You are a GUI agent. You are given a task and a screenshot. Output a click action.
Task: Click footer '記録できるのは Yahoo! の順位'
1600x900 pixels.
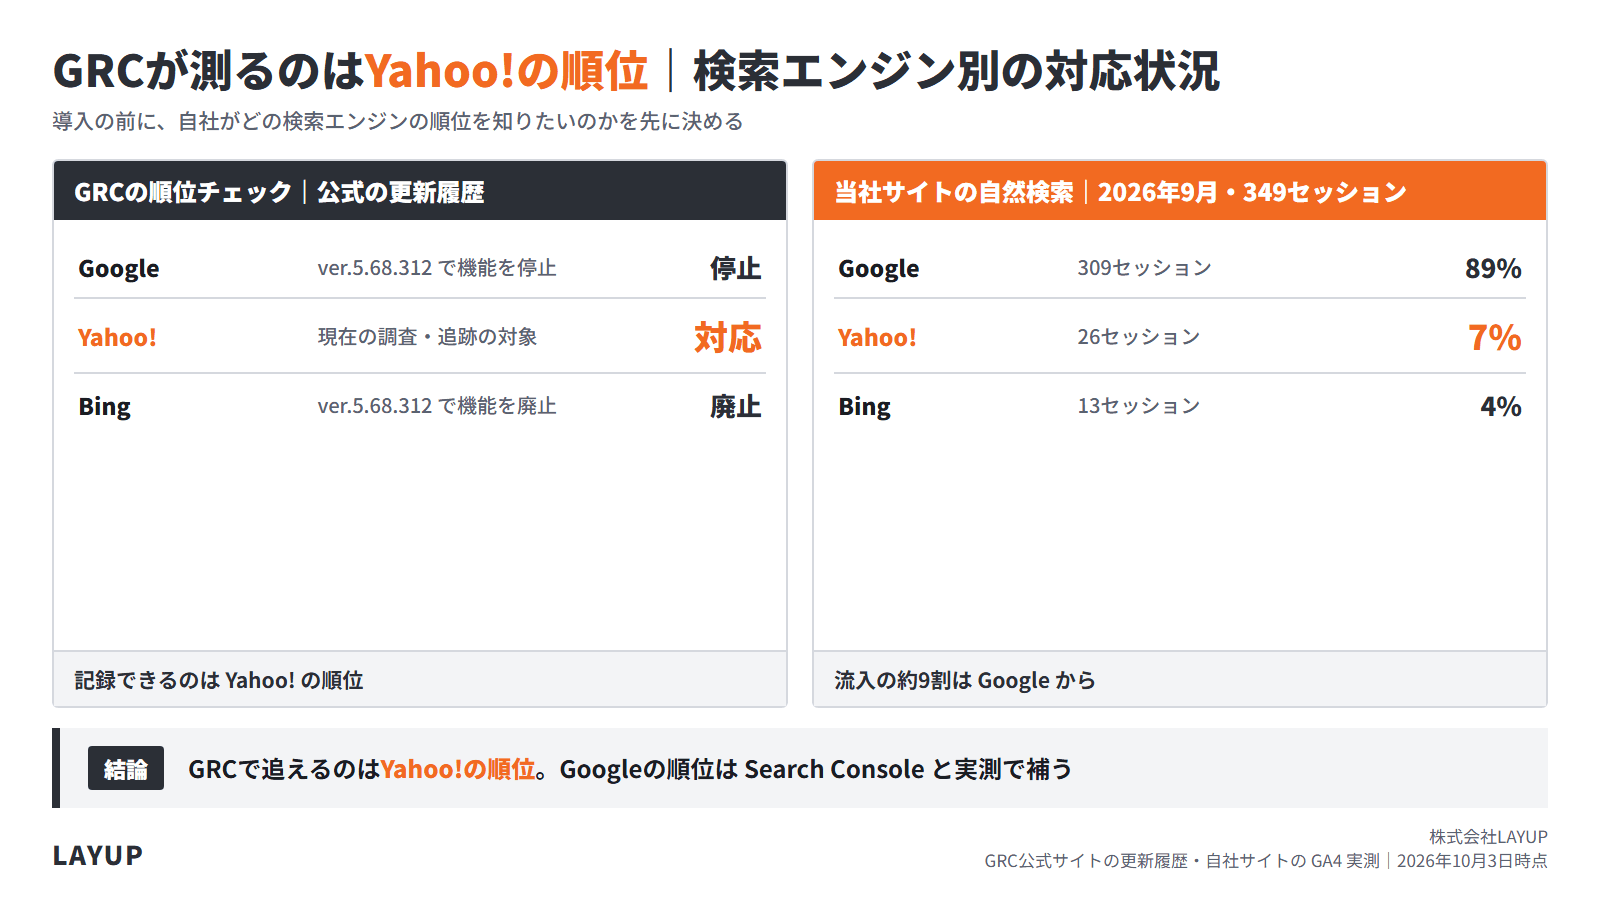pos(219,680)
